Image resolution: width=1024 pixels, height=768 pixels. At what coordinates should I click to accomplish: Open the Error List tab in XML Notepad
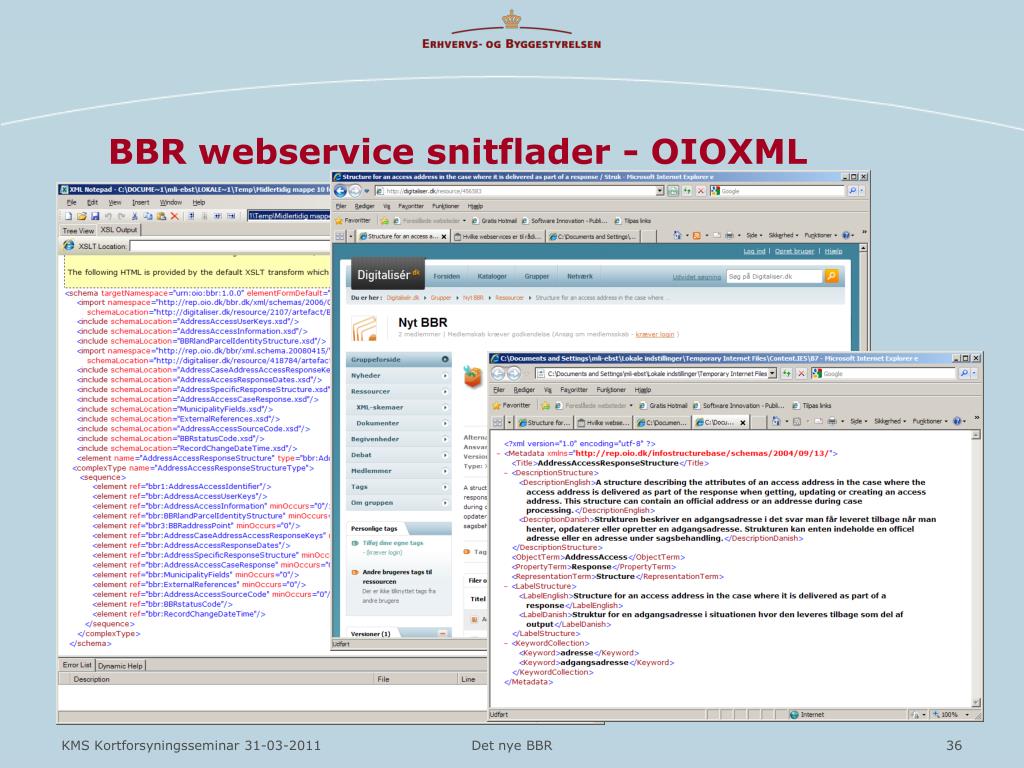(77, 665)
